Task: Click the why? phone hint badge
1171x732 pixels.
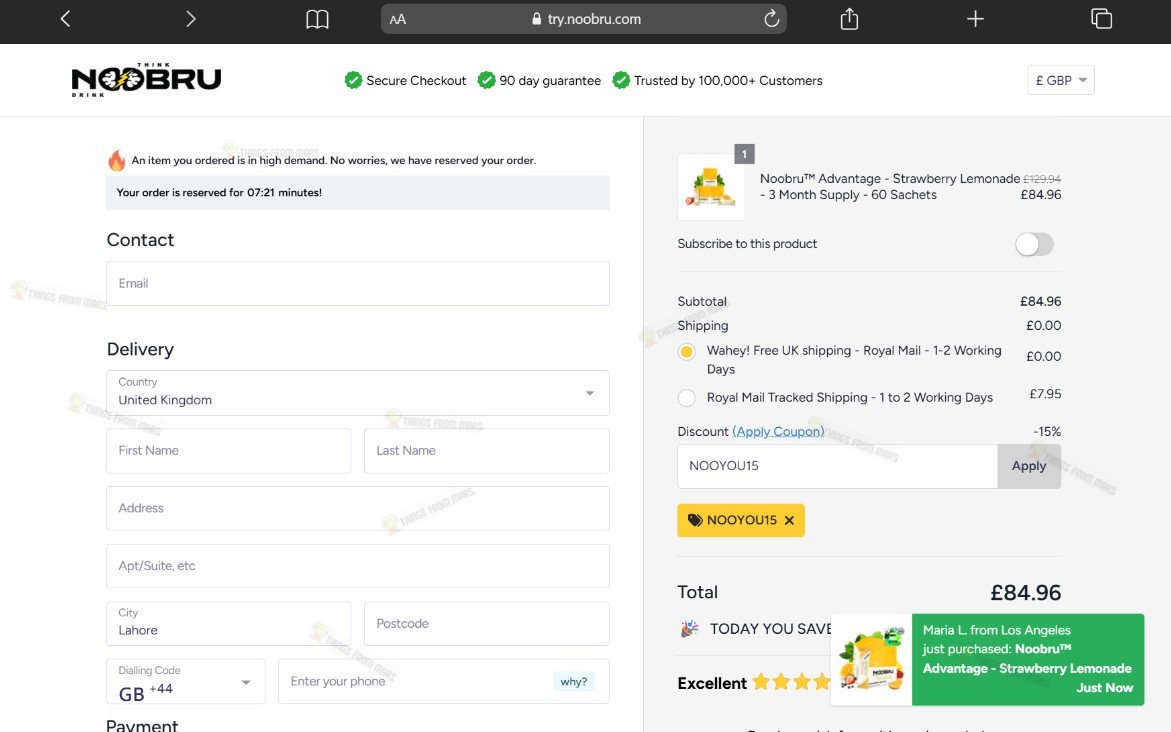Action: click(x=574, y=681)
